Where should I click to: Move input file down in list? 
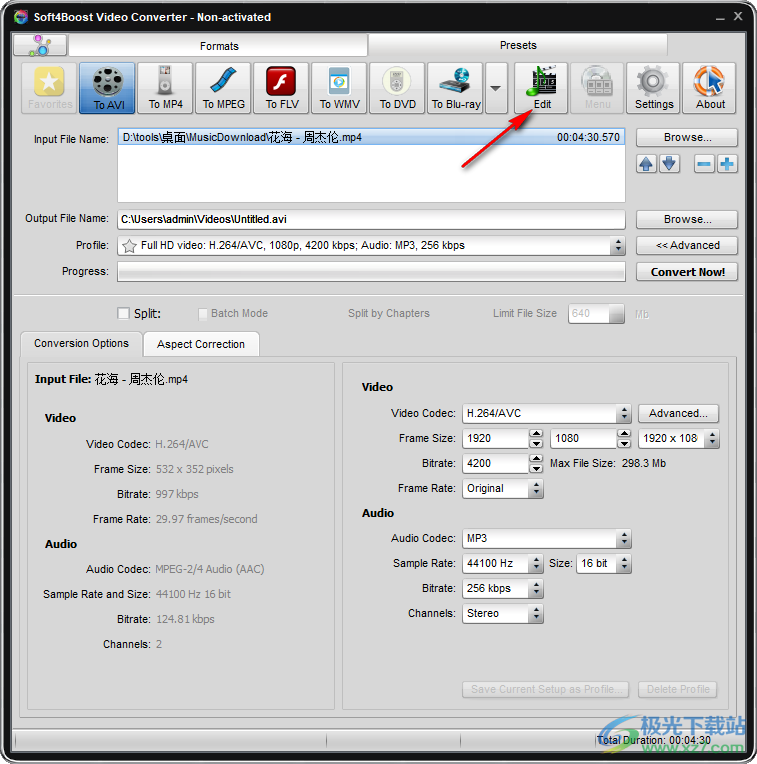[x=670, y=164]
